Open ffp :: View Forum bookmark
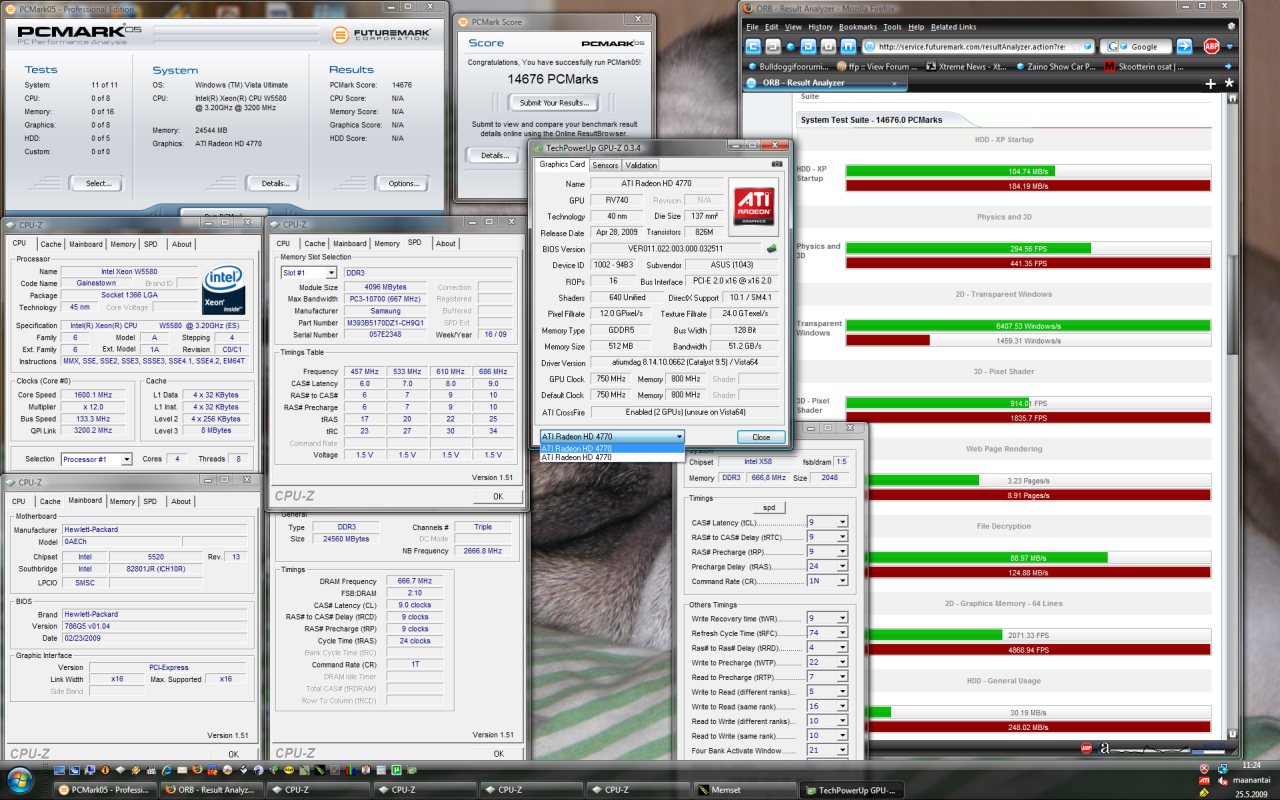The height and width of the screenshot is (800, 1280). [877, 67]
